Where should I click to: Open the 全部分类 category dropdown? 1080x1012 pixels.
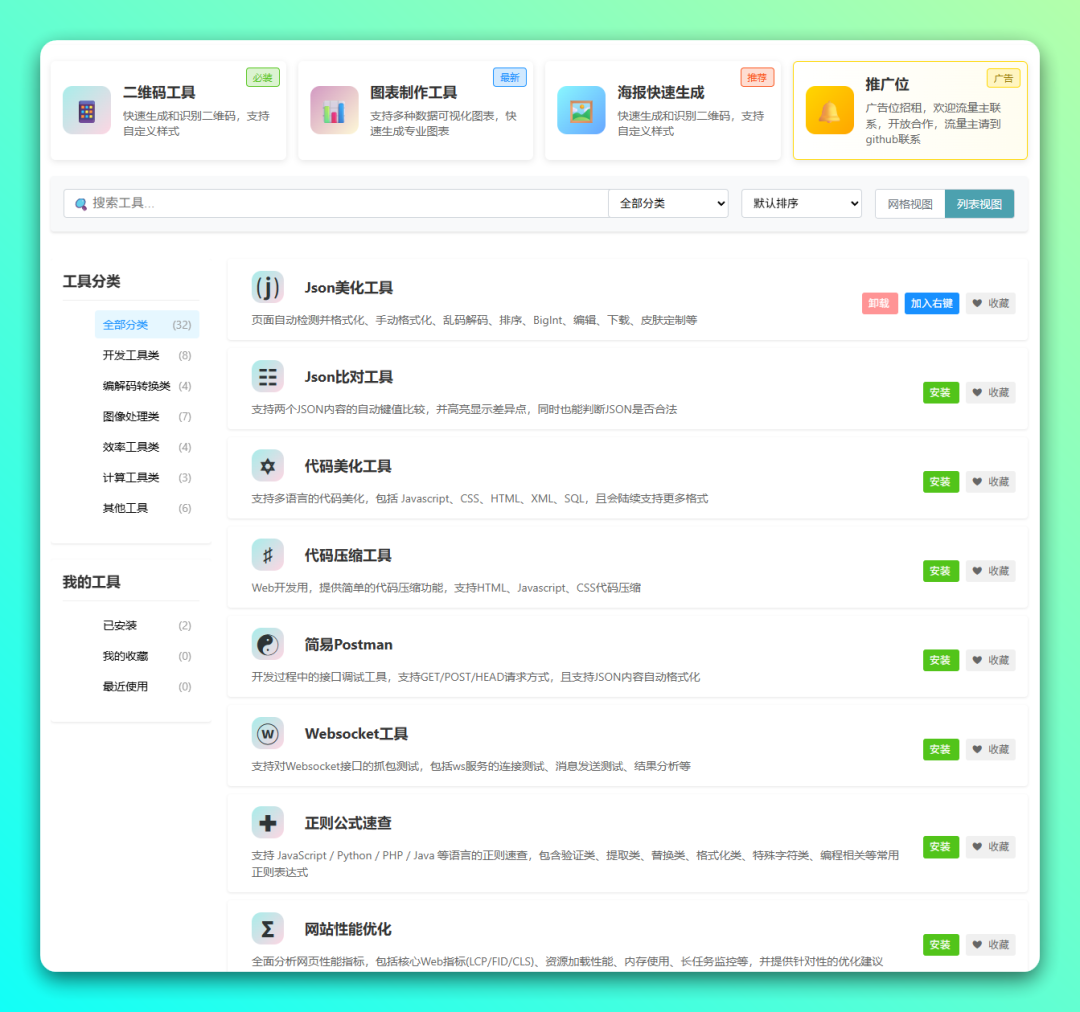[x=668, y=204]
